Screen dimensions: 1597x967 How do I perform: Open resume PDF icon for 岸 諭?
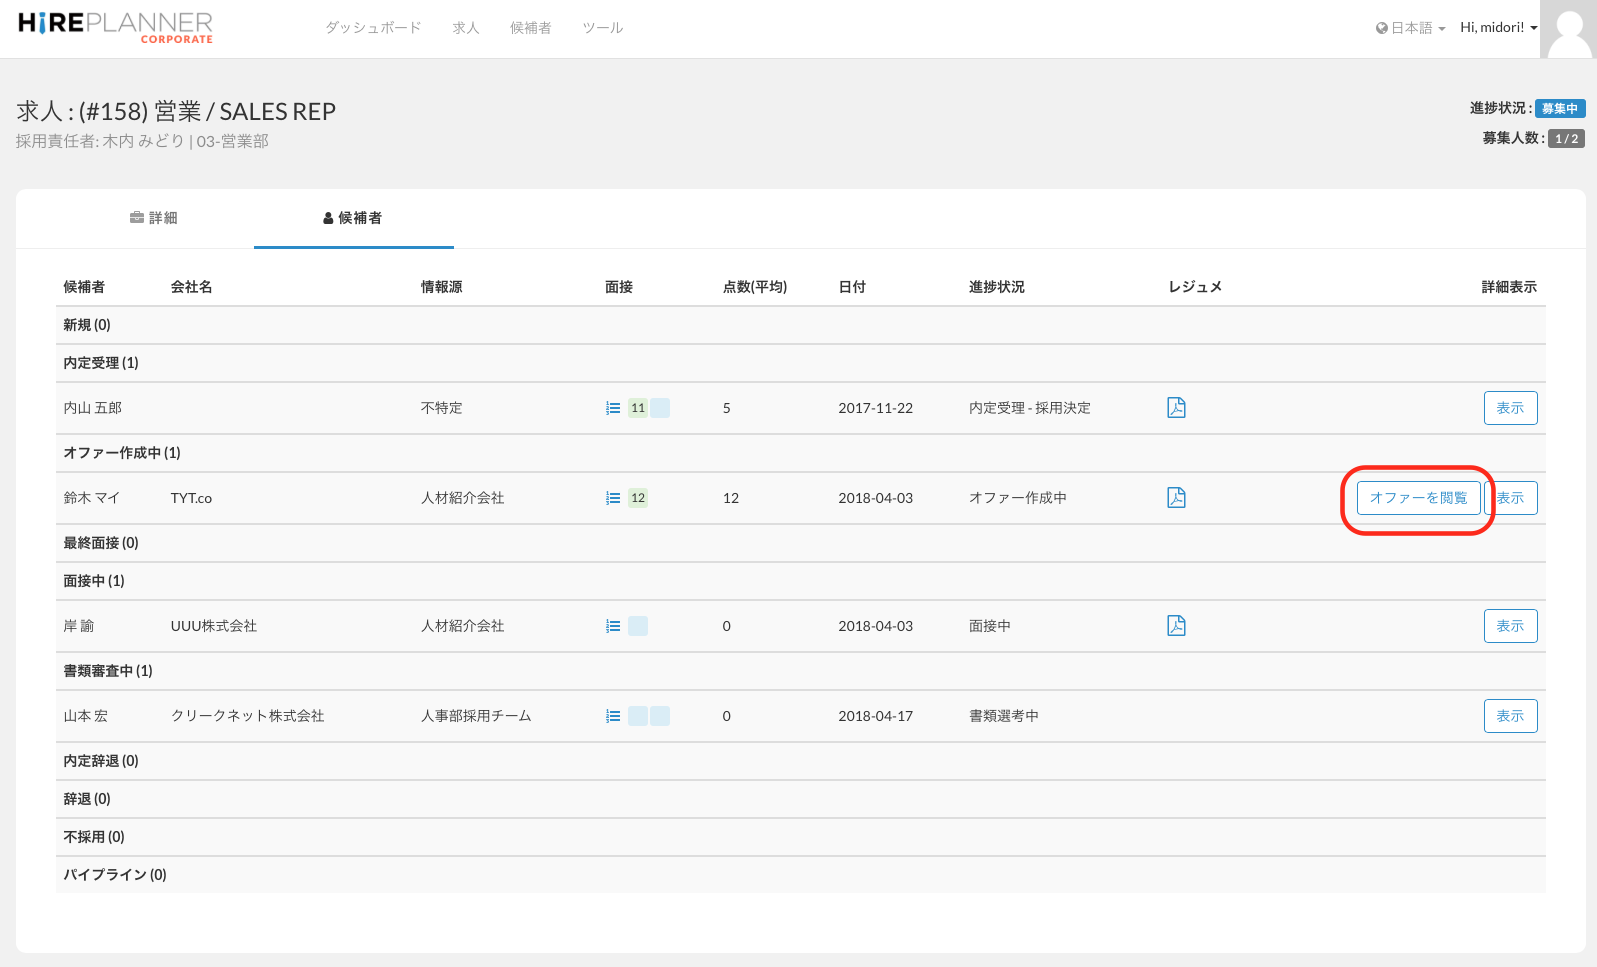[x=1176, y=626]
